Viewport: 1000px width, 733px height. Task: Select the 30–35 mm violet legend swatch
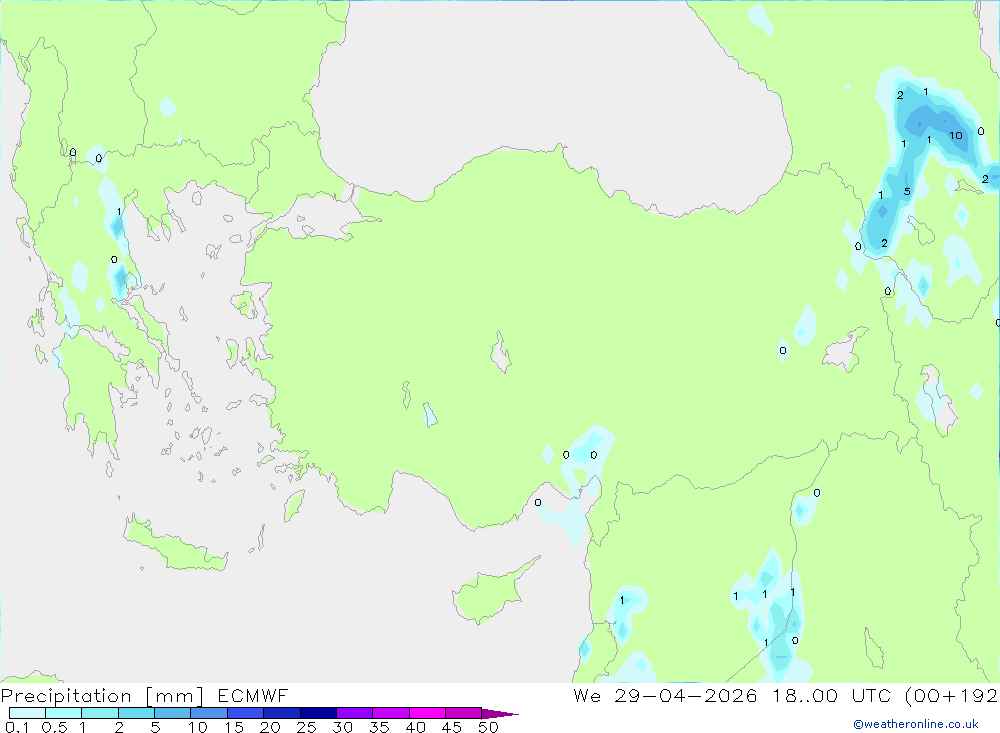pos(355,713)
